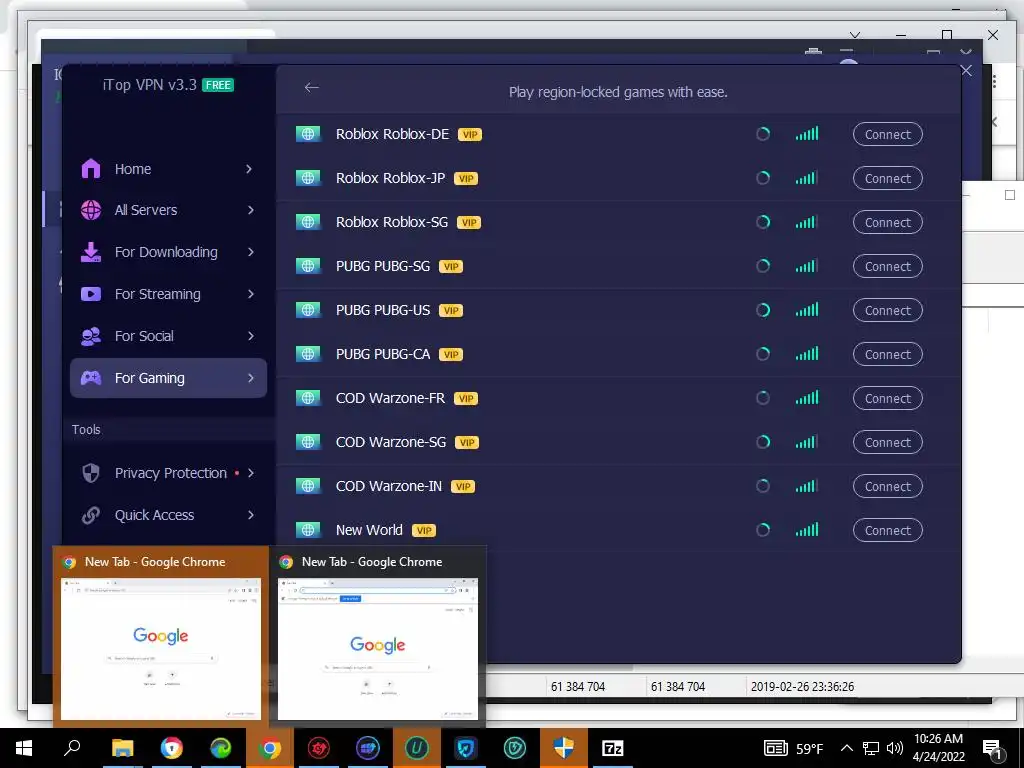Click the latency spinner for Roblox Roblox-JP
This screenshot has height=768, width=1024.
tap(763, 178)
